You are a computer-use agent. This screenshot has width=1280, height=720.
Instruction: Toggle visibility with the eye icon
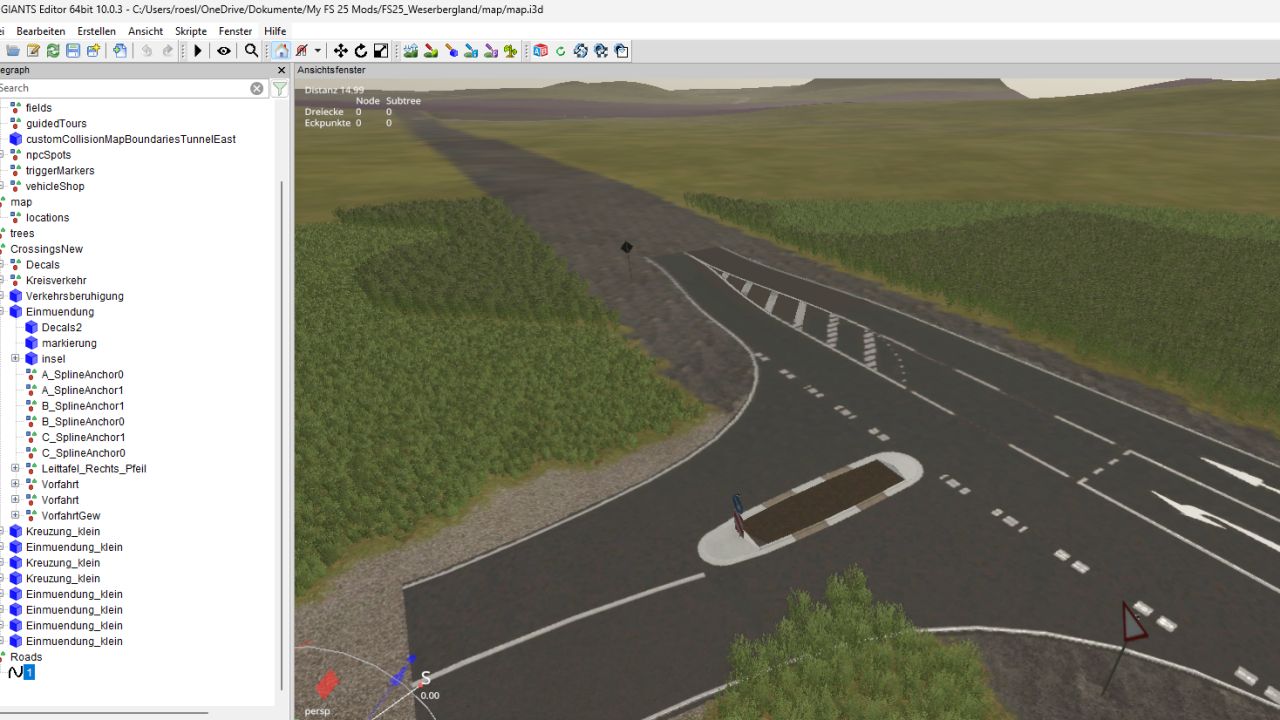tap(224, 51)
